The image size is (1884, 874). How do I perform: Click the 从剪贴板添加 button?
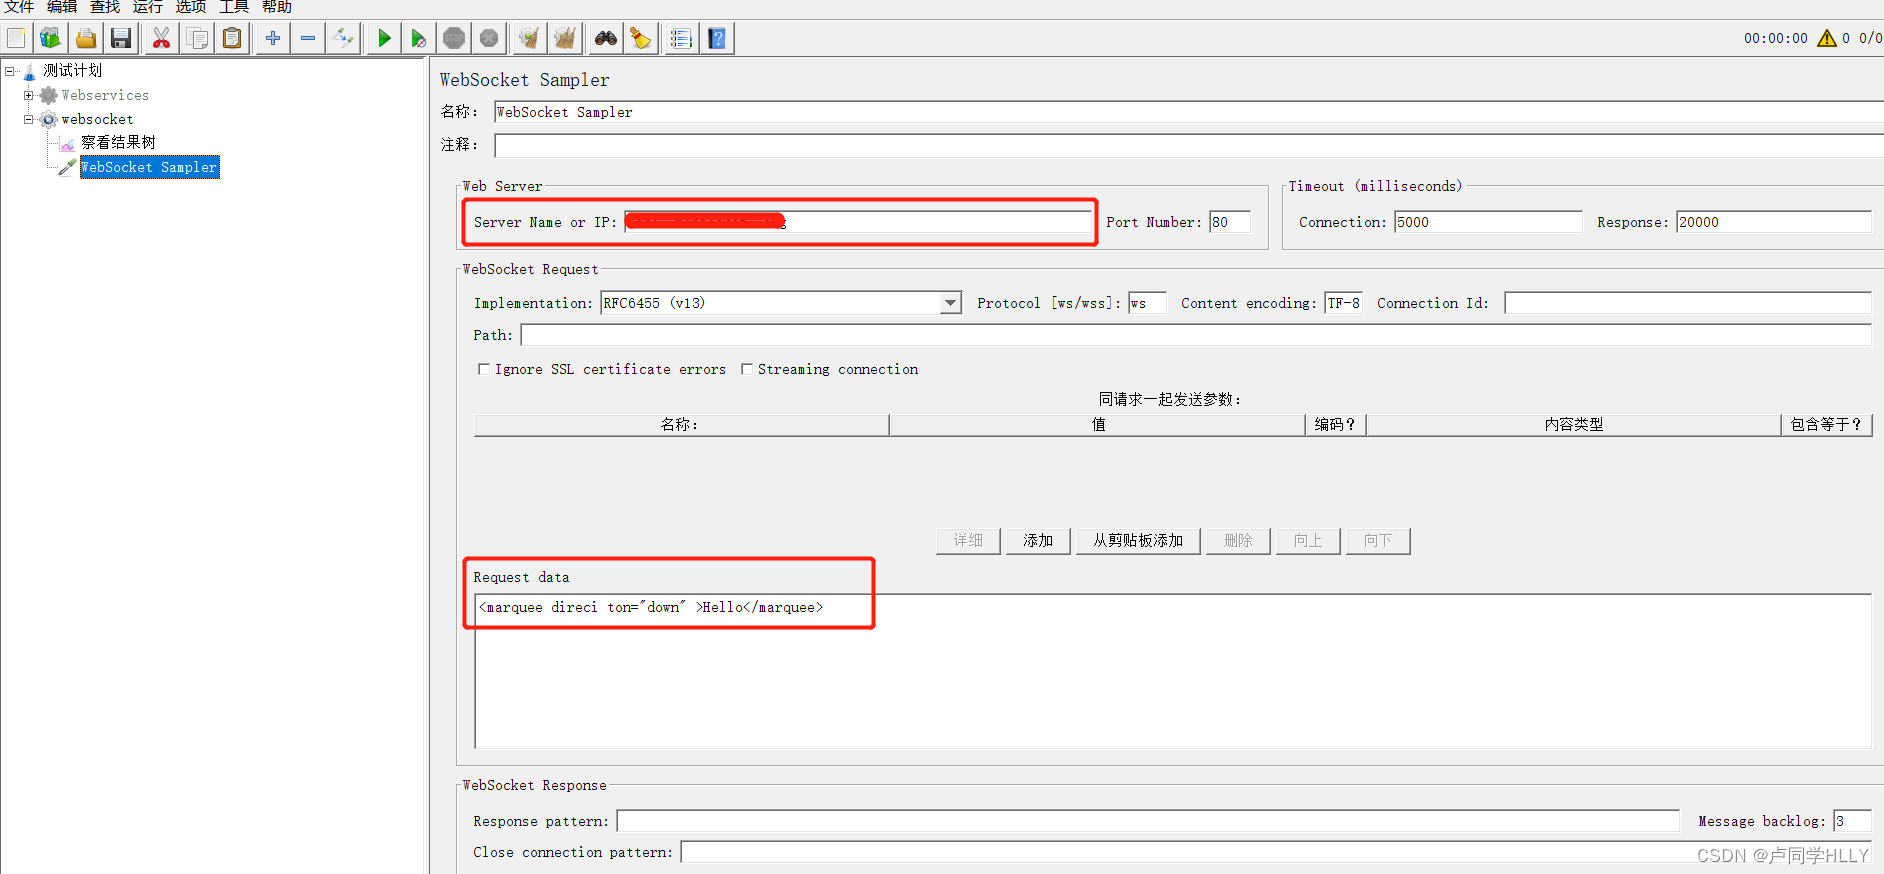tap(1138, 541)
